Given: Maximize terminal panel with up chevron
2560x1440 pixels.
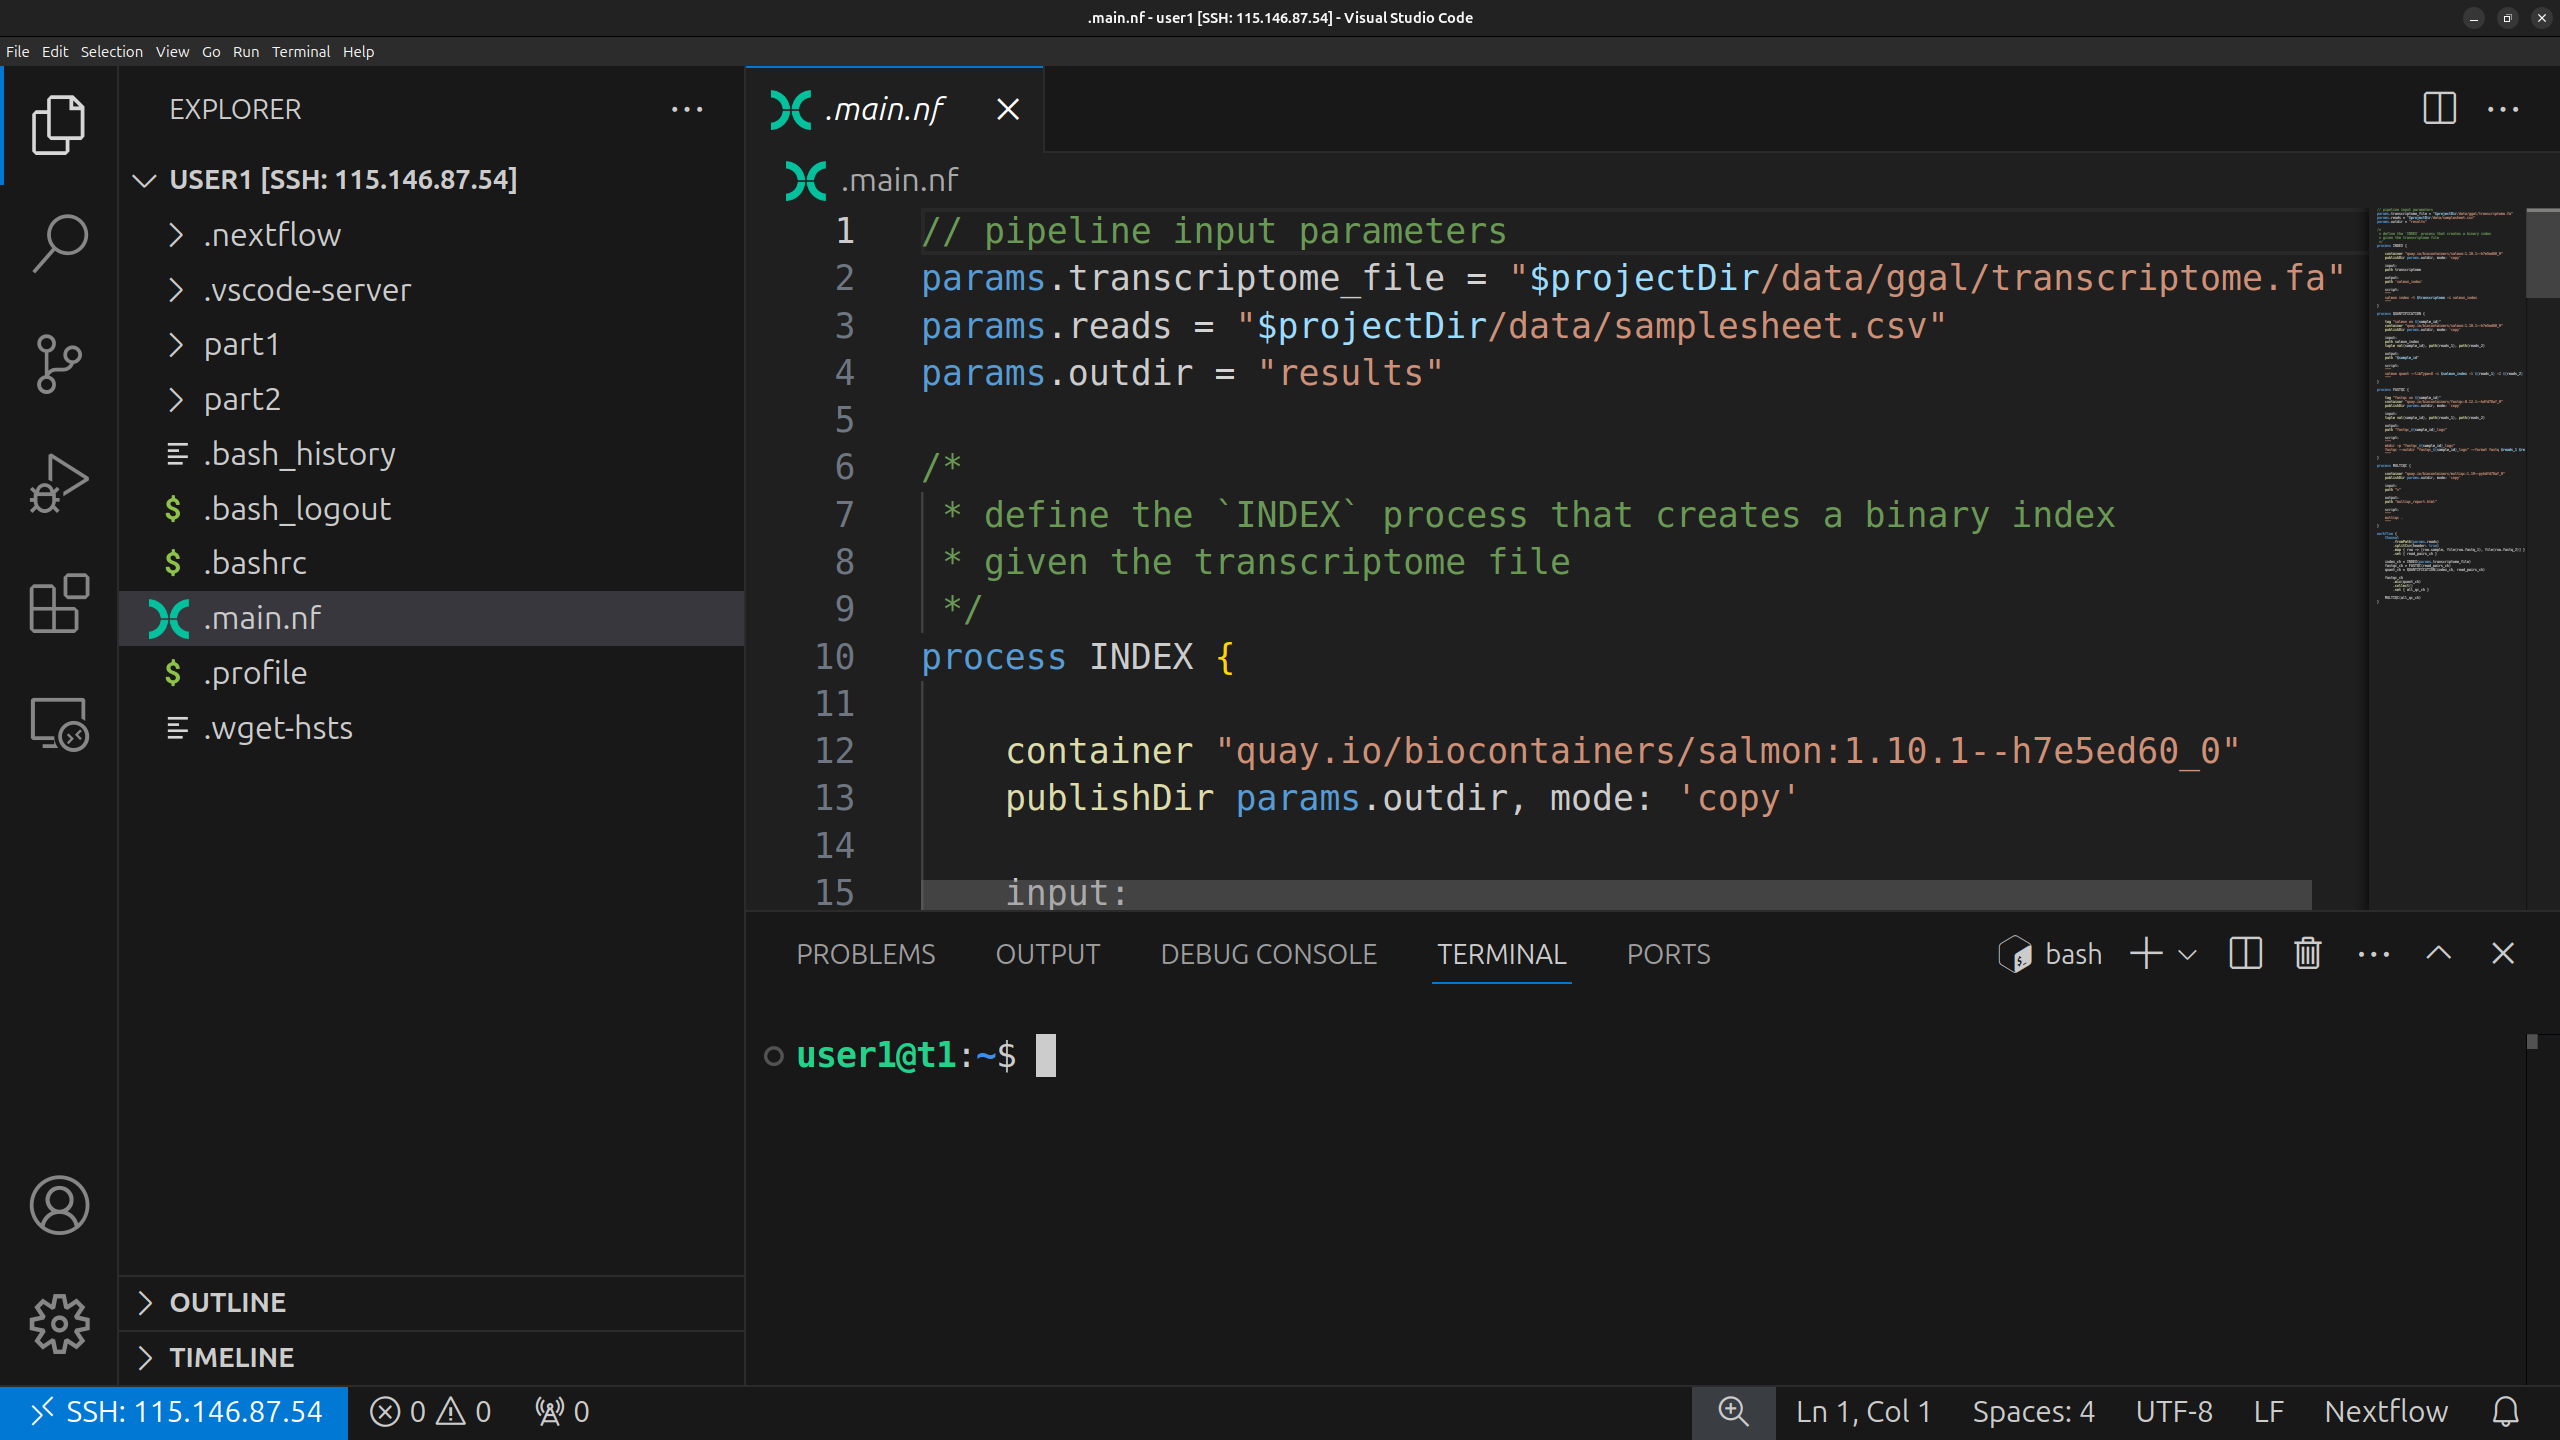Looking at the screenshot, I should tap(2439, 953).
